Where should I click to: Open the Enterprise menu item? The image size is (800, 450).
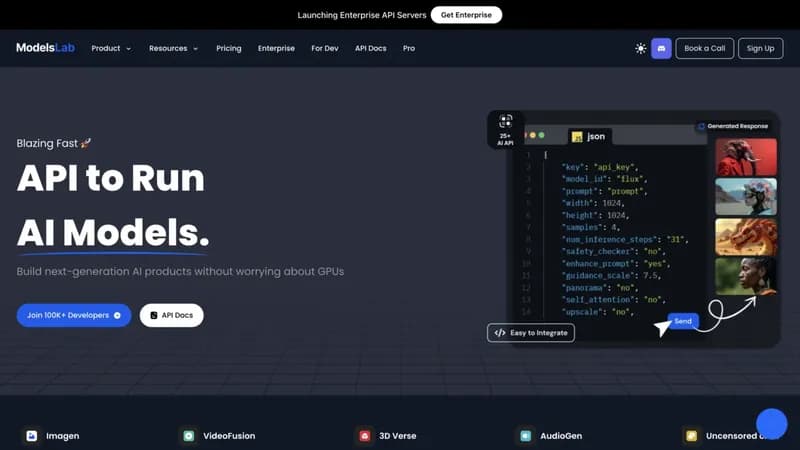click(x=276, y=48)
